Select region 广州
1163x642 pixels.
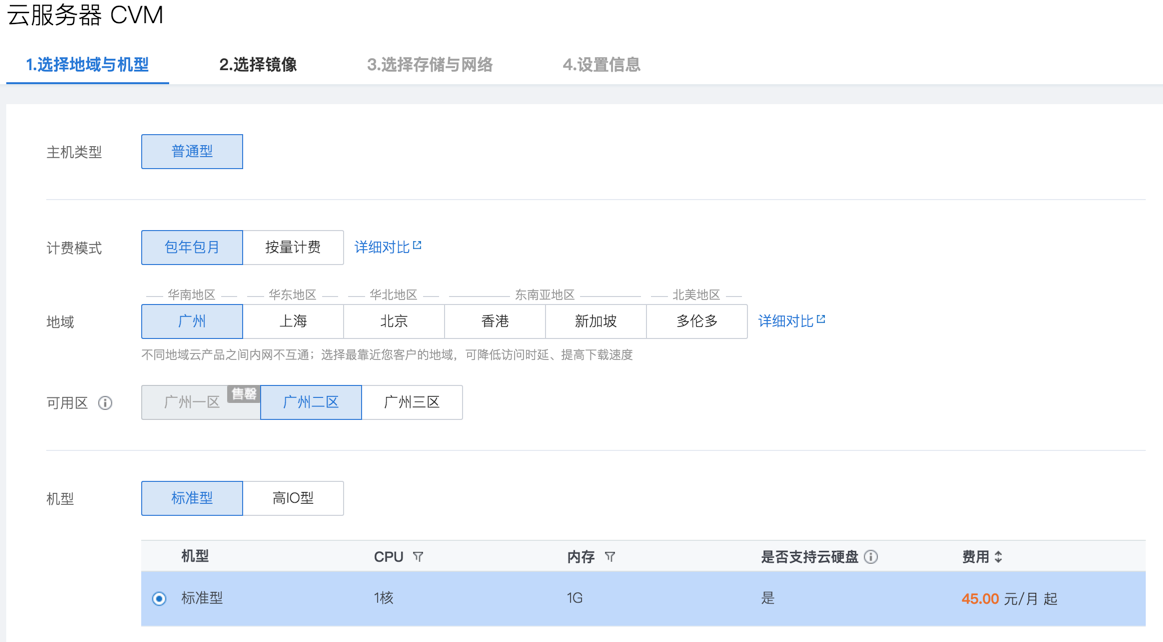[x=192, y=321]
